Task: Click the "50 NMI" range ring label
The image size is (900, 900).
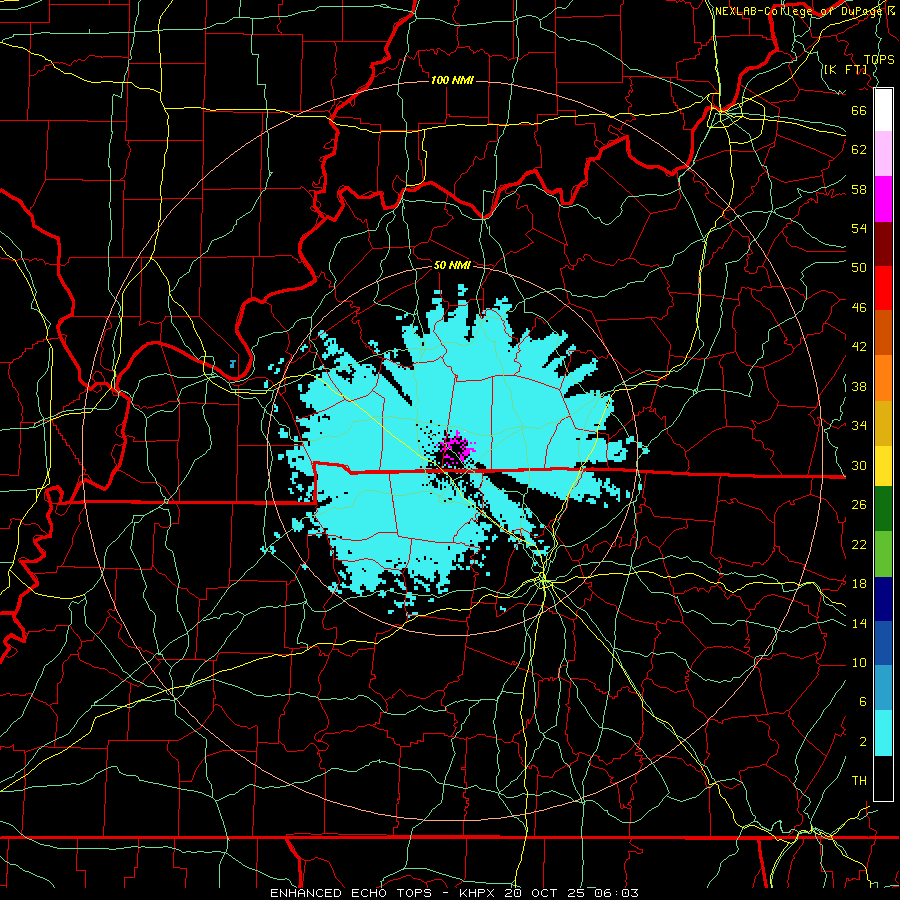Action: pyautogui.click(x=452, y=265)
